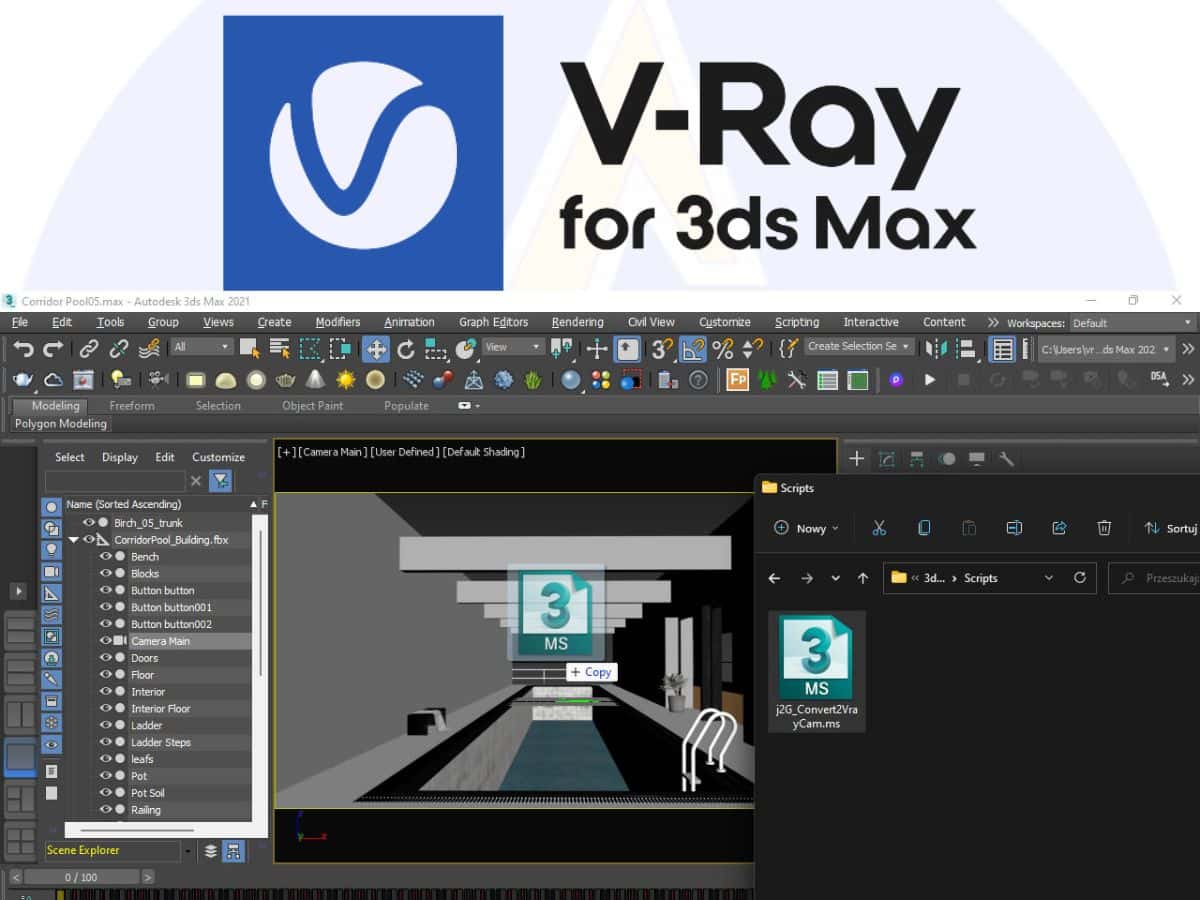Hide the Doors object with its eye toggle
The width and height of the screenshot is (1200, 900).
click(106, 658)
